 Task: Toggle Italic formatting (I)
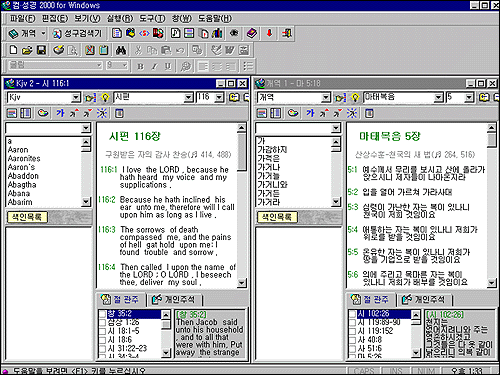154,66
